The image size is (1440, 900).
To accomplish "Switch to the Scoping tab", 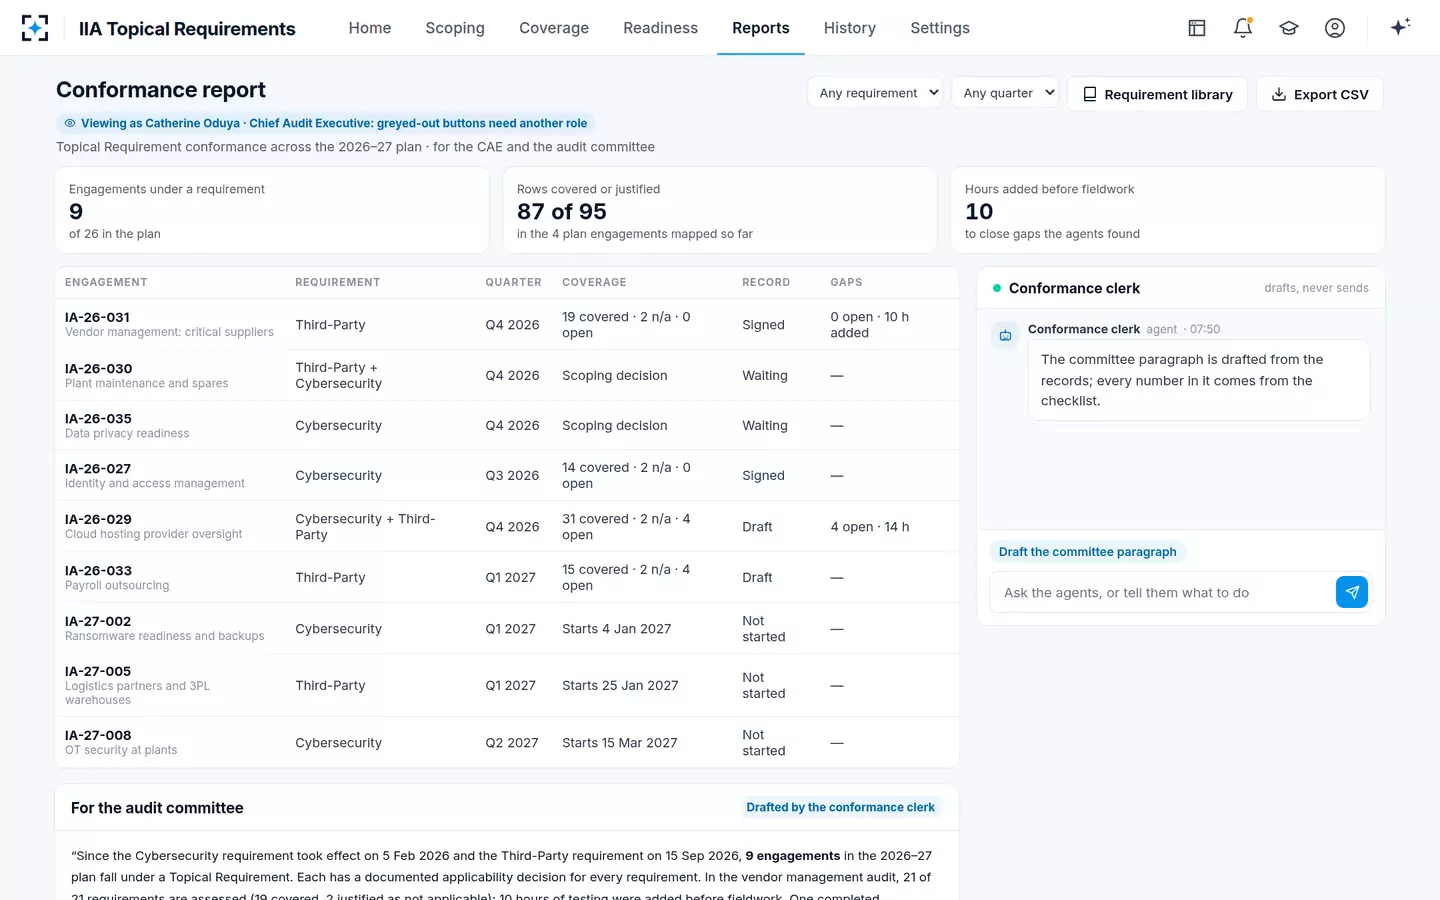I will pos(455,28).
